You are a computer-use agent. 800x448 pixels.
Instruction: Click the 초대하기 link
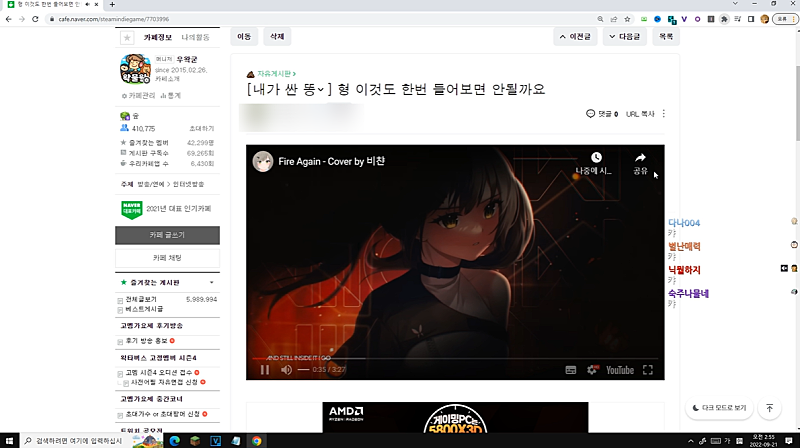[202, 129]
